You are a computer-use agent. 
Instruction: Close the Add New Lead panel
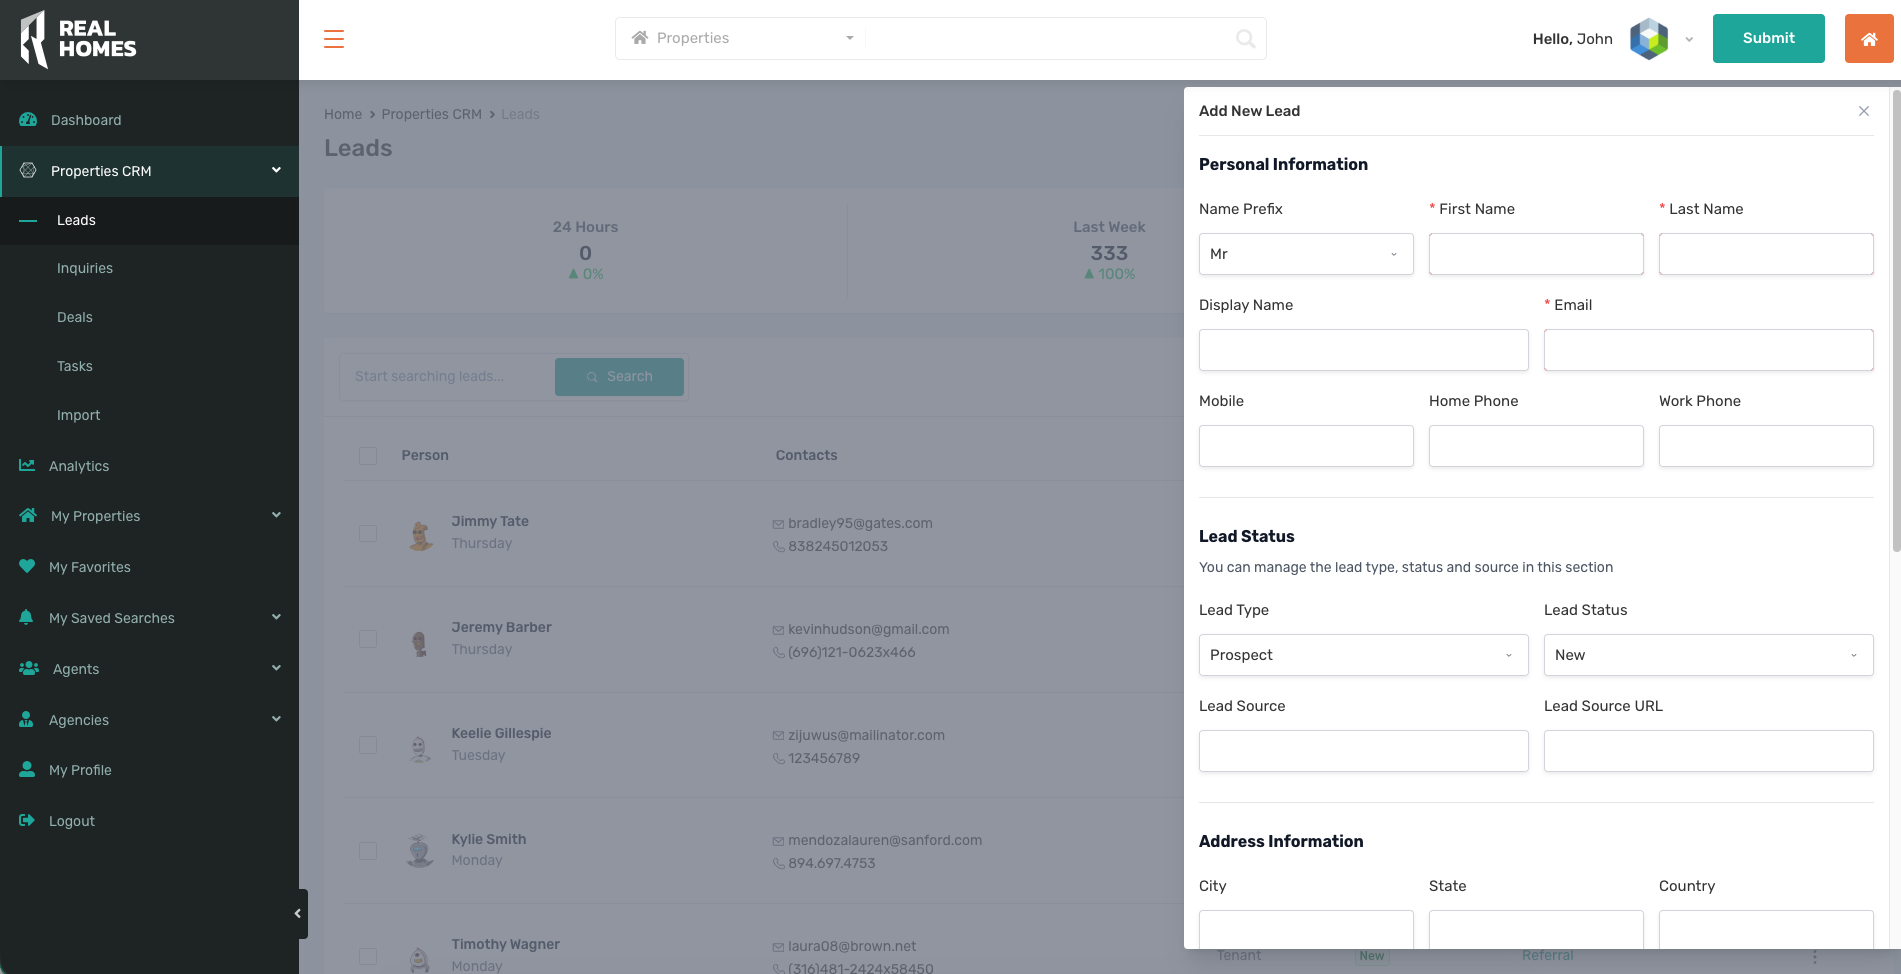[x=1863, y=111]
